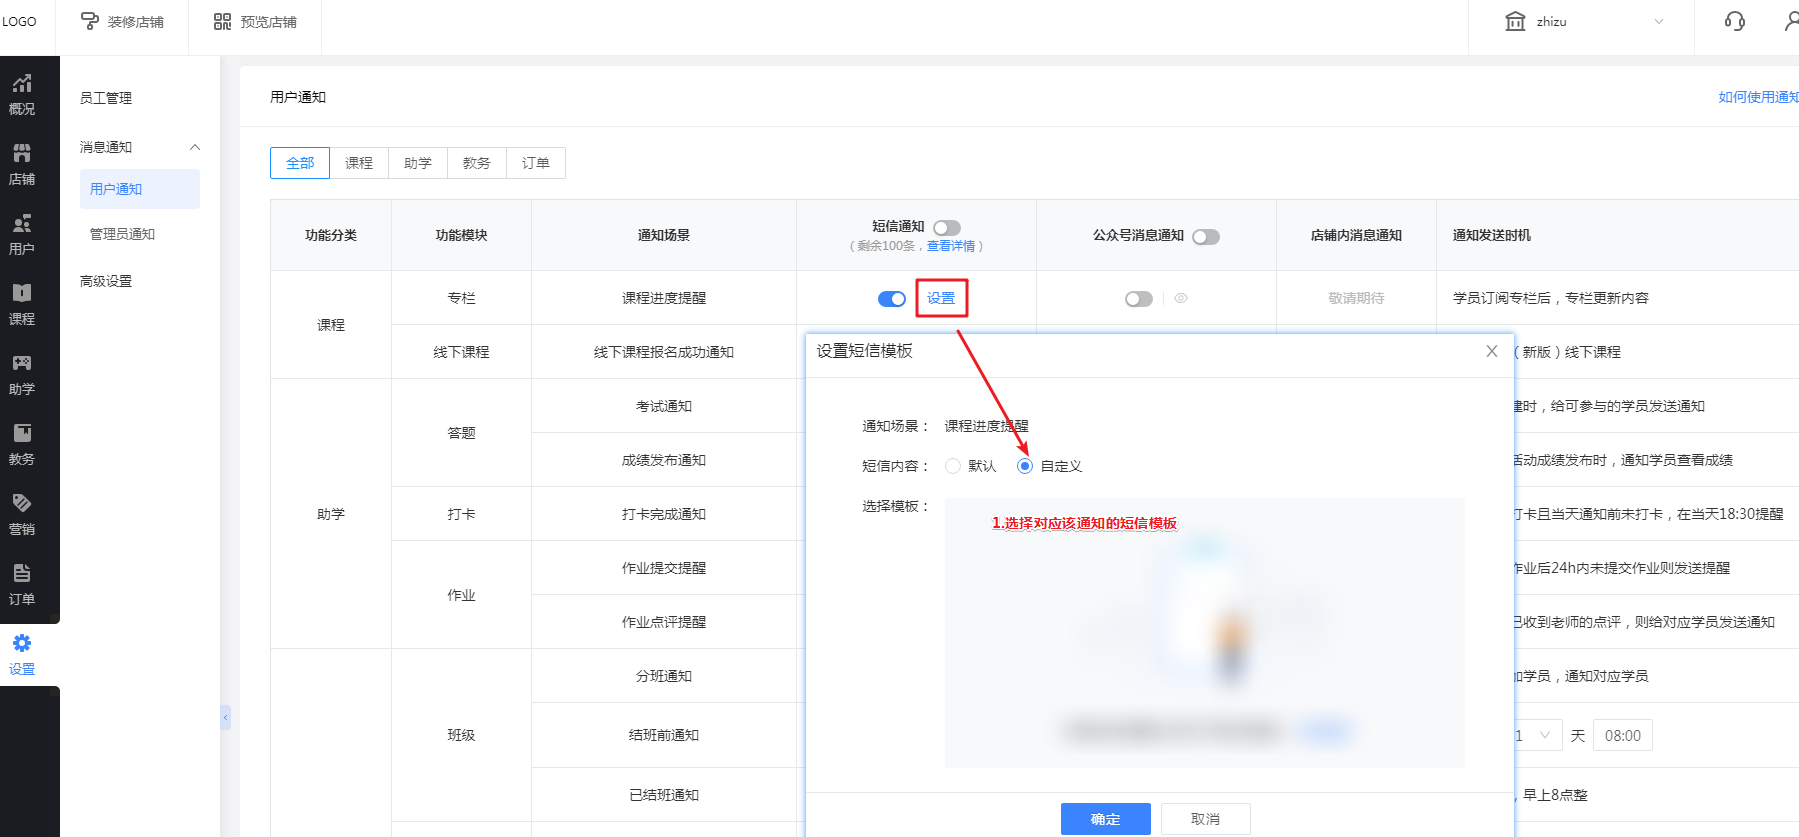The width and height of the screenshot is (1799, 837).
Task: Open 管理员通知 in the side menu
Action: click(x=122, y=234)
